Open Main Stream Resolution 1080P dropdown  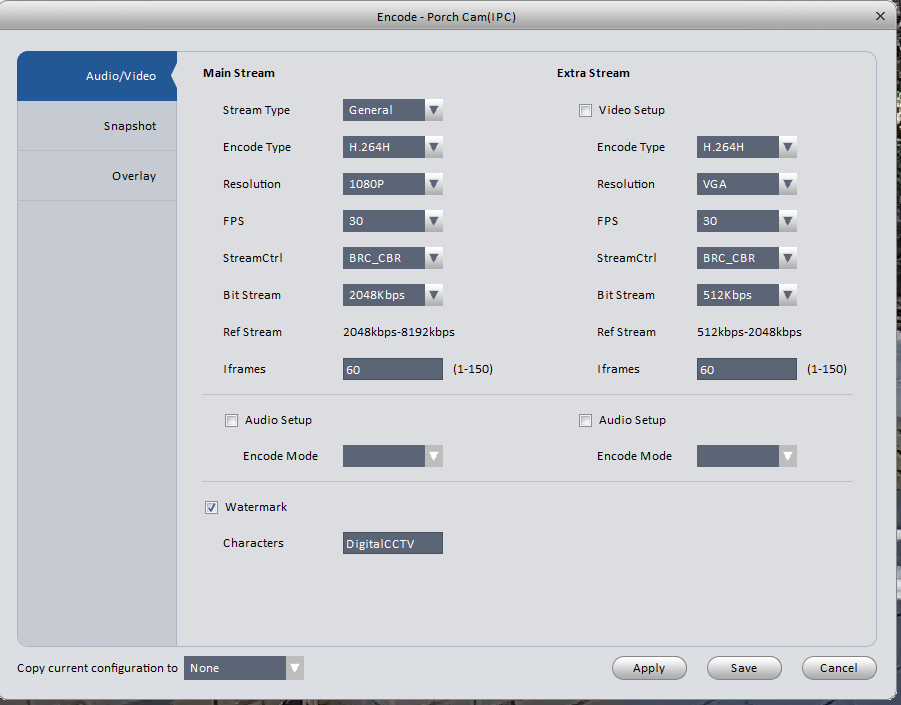pos(392,184)
